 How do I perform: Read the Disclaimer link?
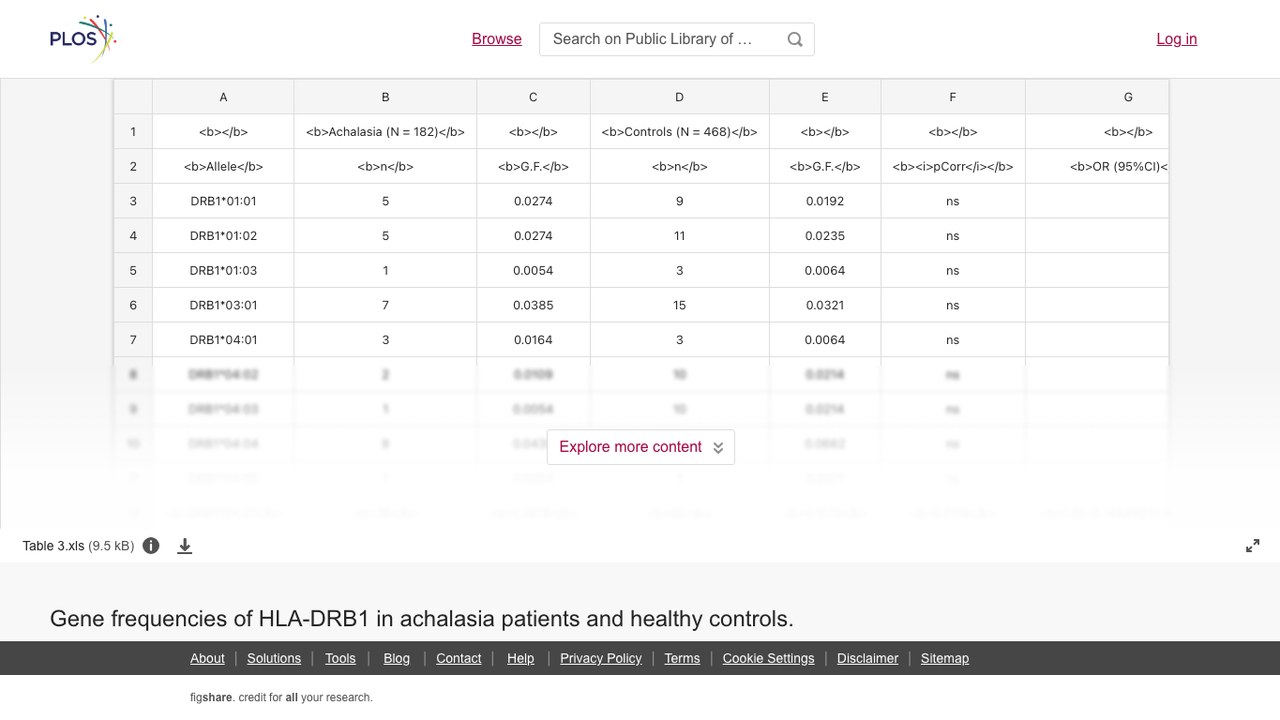pyautogui.click(x=868, y=658)
